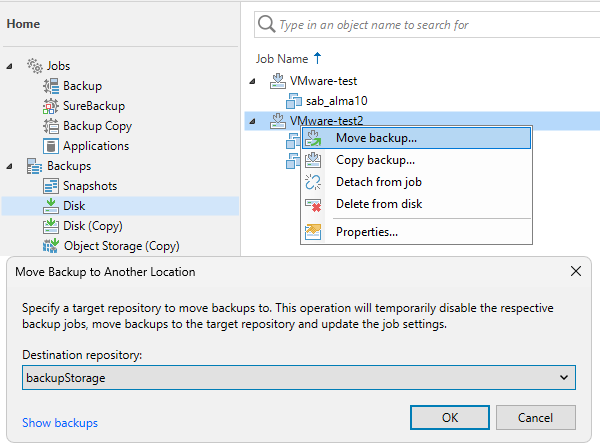Image resolution: width=600 pixels, height=444 pixels.
Task: Select Applications in the tree
Action: tap(96, 146)
